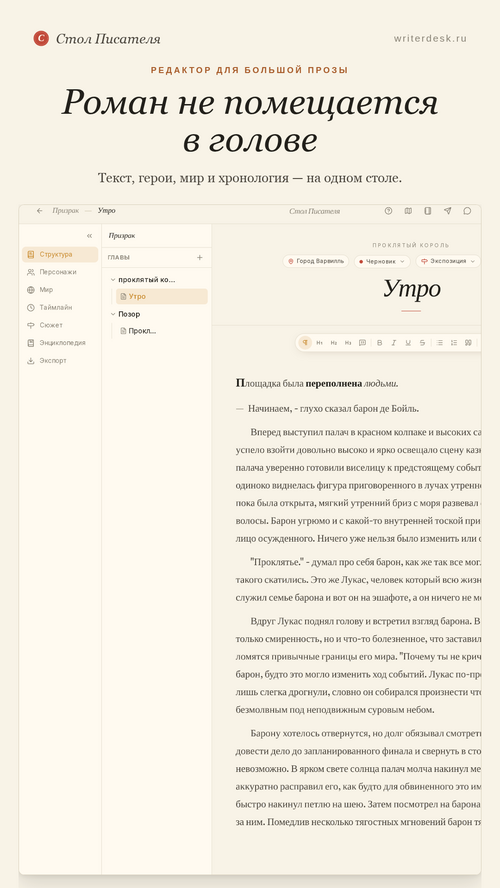Open the Черновик status dropdown

(x=382, y=261)
